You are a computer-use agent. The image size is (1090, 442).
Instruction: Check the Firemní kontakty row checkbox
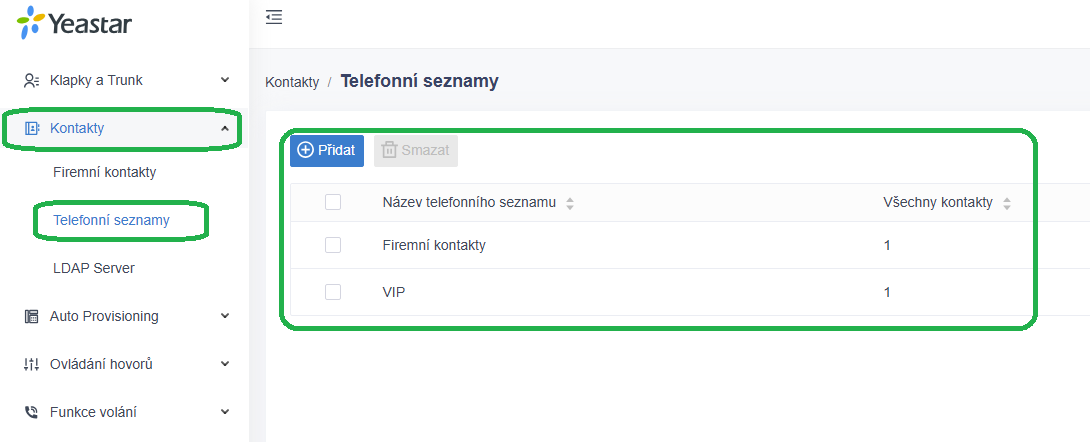[333, 245]
